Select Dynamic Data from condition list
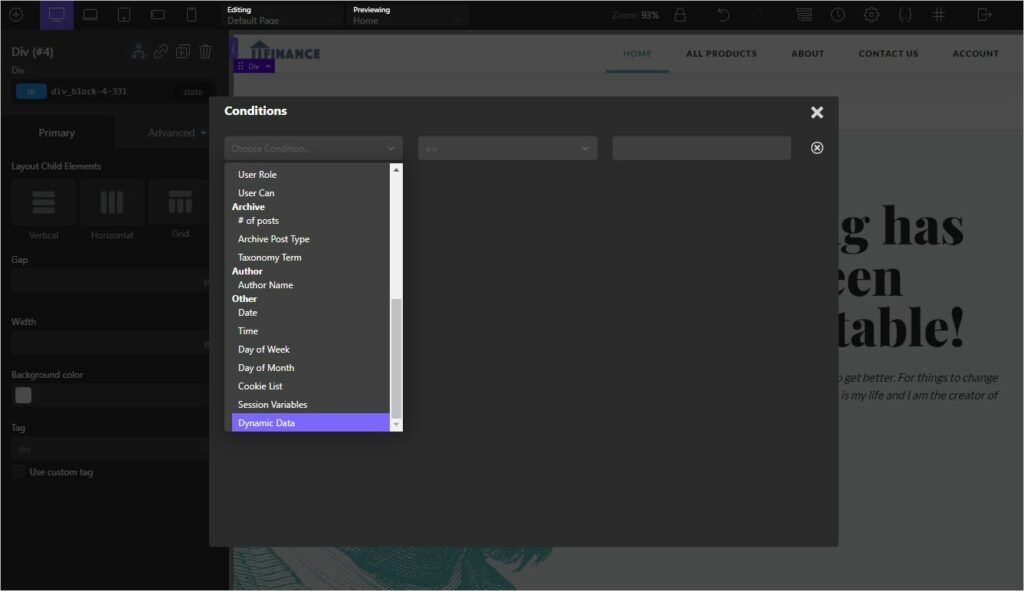1024x591 pixels. coord(310,423)
